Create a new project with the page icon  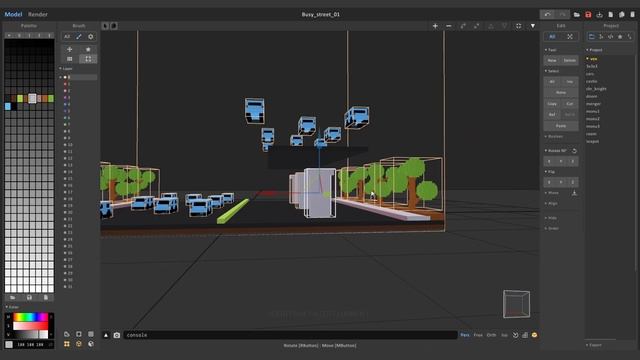[x=611, y=15]
